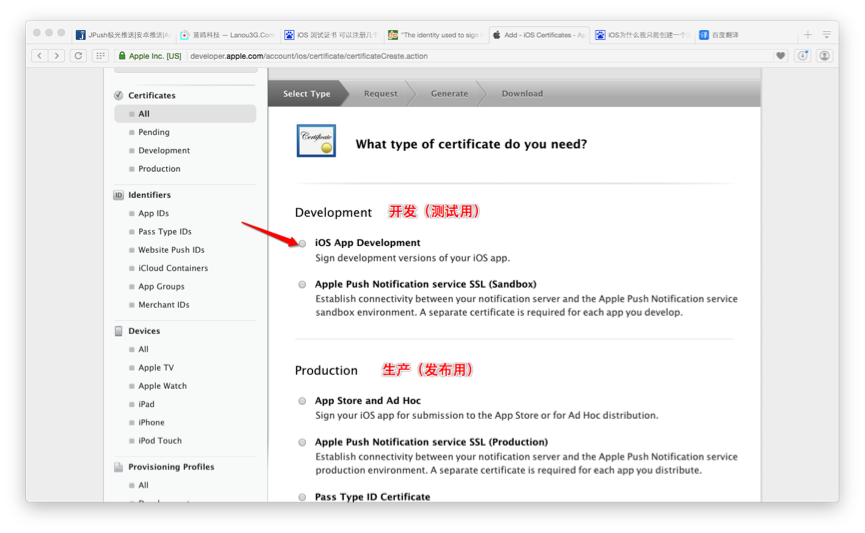The image size is (865, 533).
Task: Click the Download step in wizard
Action: tap(522, 94)
